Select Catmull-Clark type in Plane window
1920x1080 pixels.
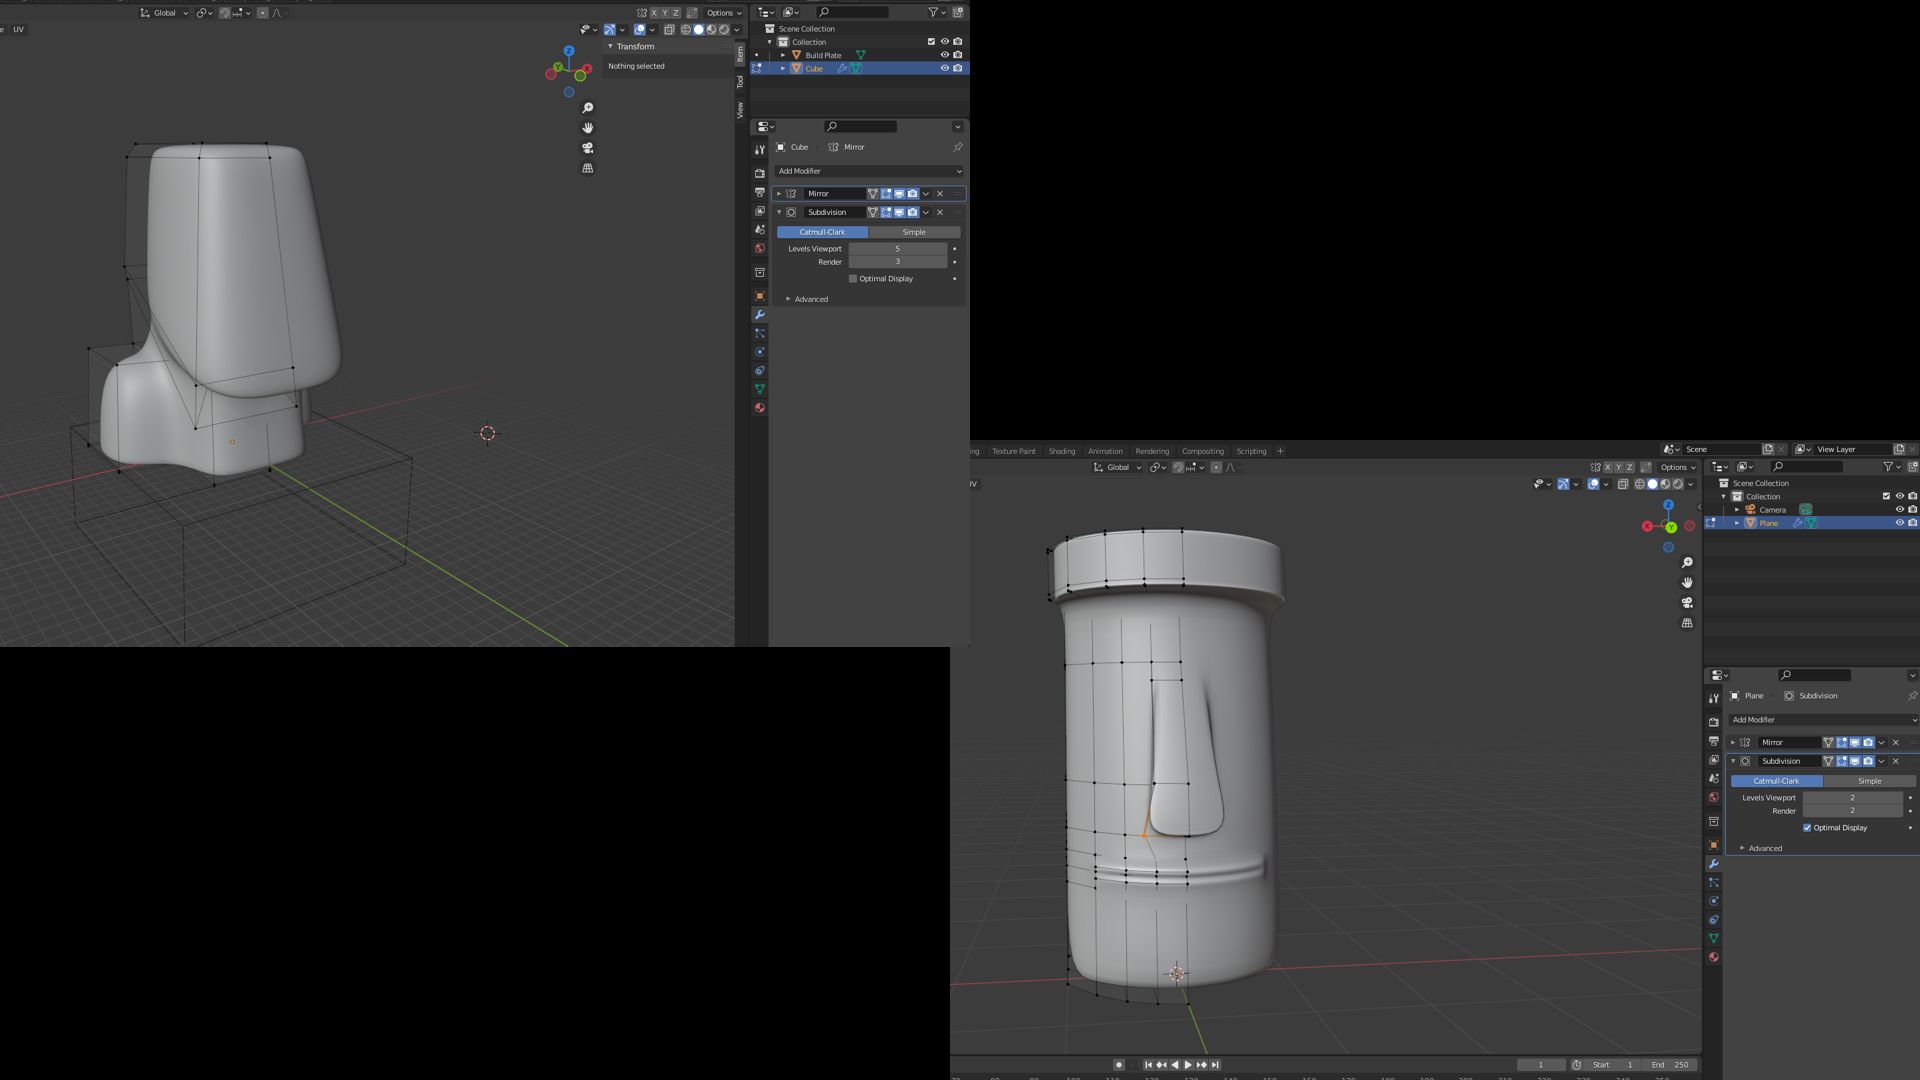1776,781
